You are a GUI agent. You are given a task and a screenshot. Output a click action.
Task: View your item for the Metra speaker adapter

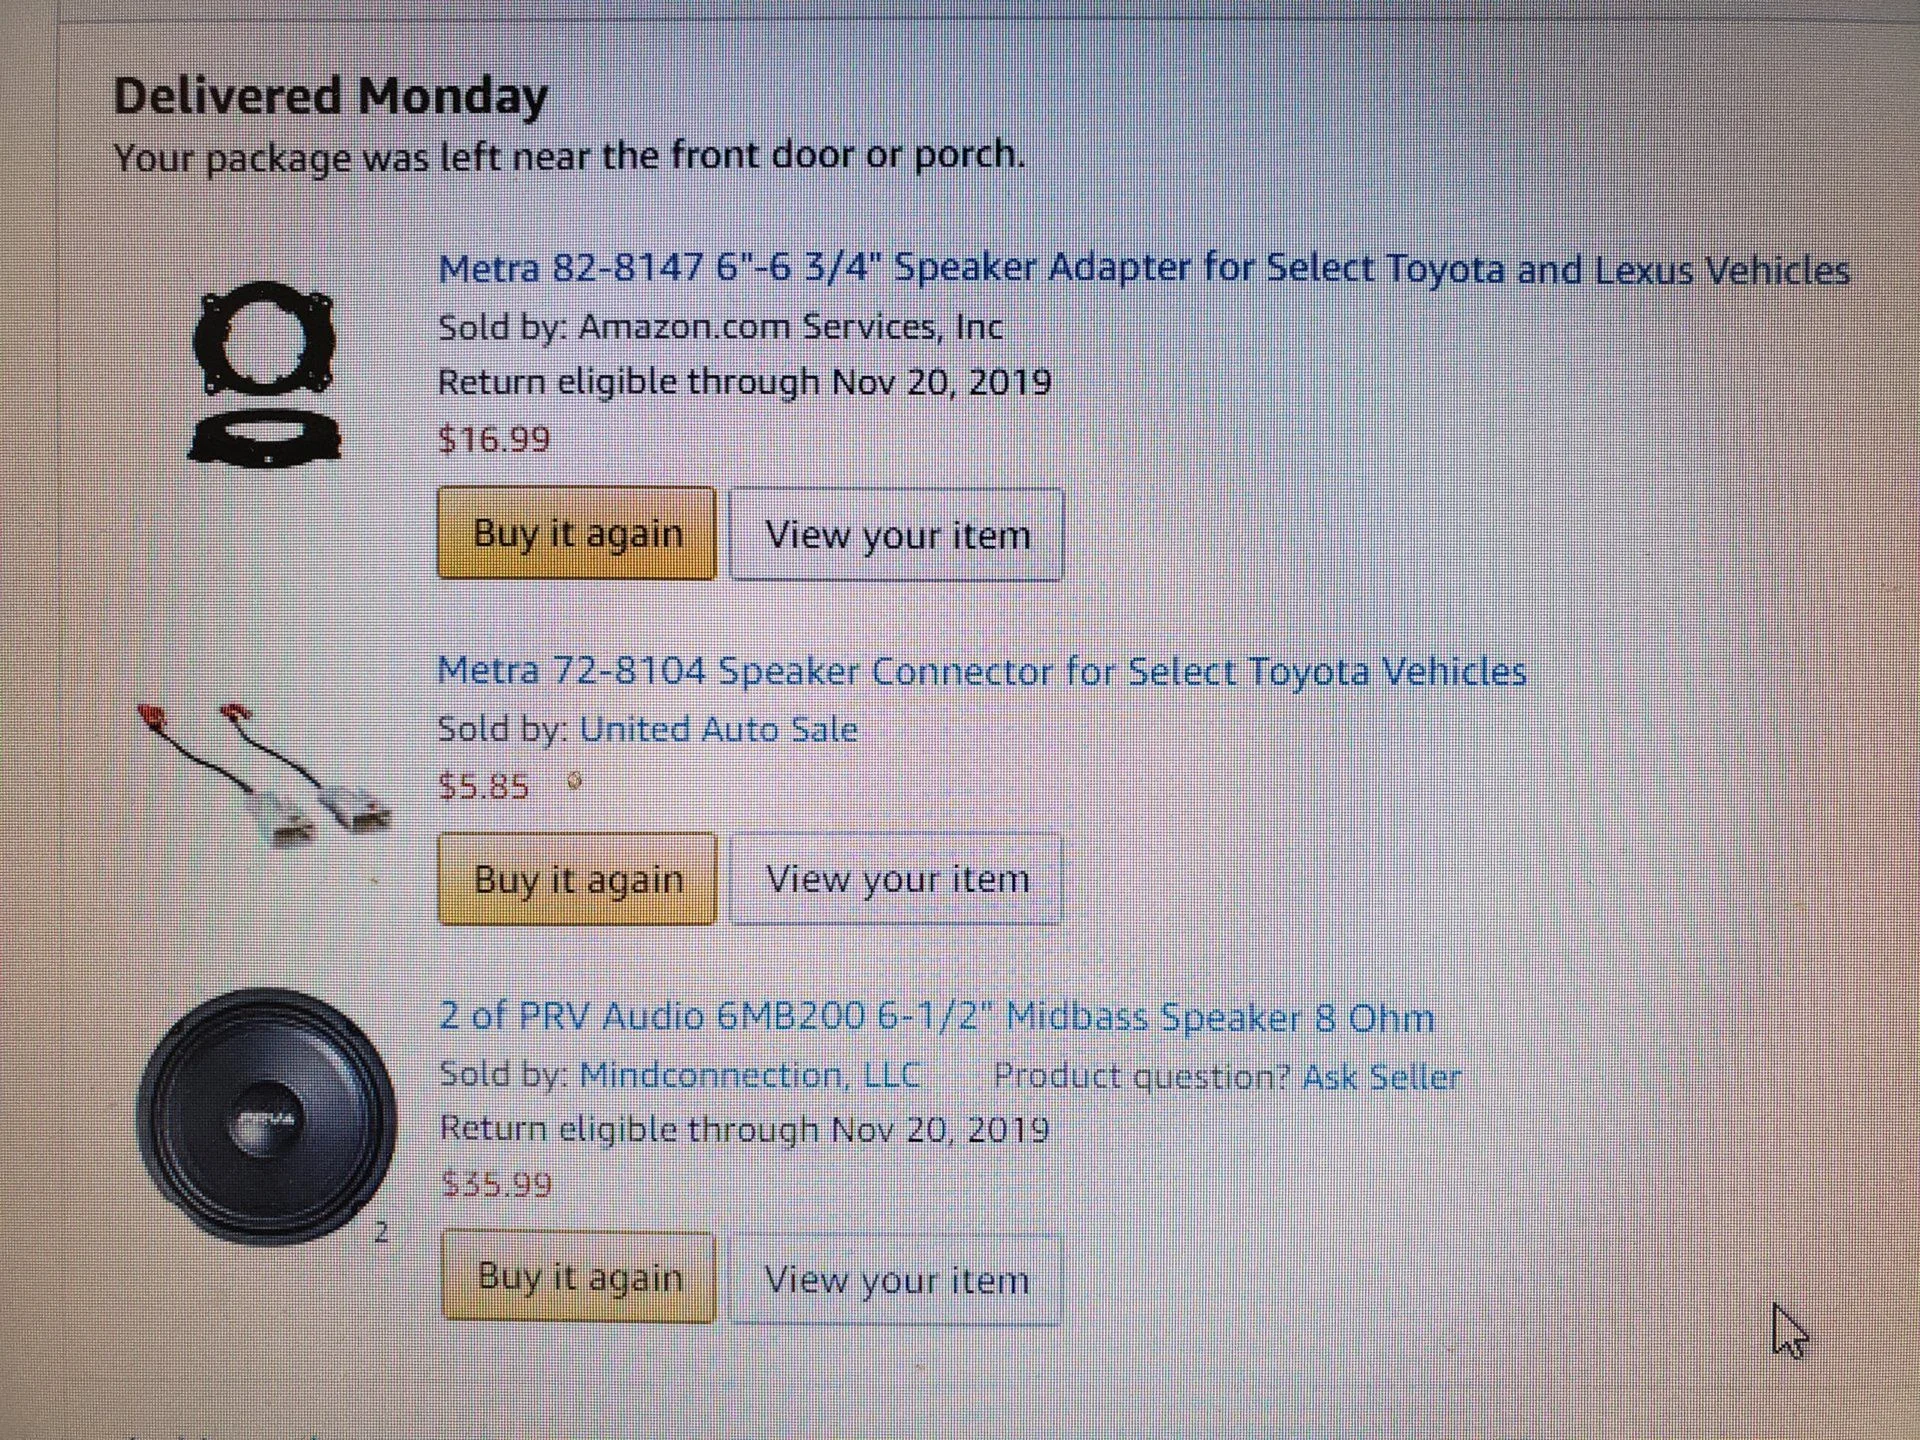click(x=896, y=535)
